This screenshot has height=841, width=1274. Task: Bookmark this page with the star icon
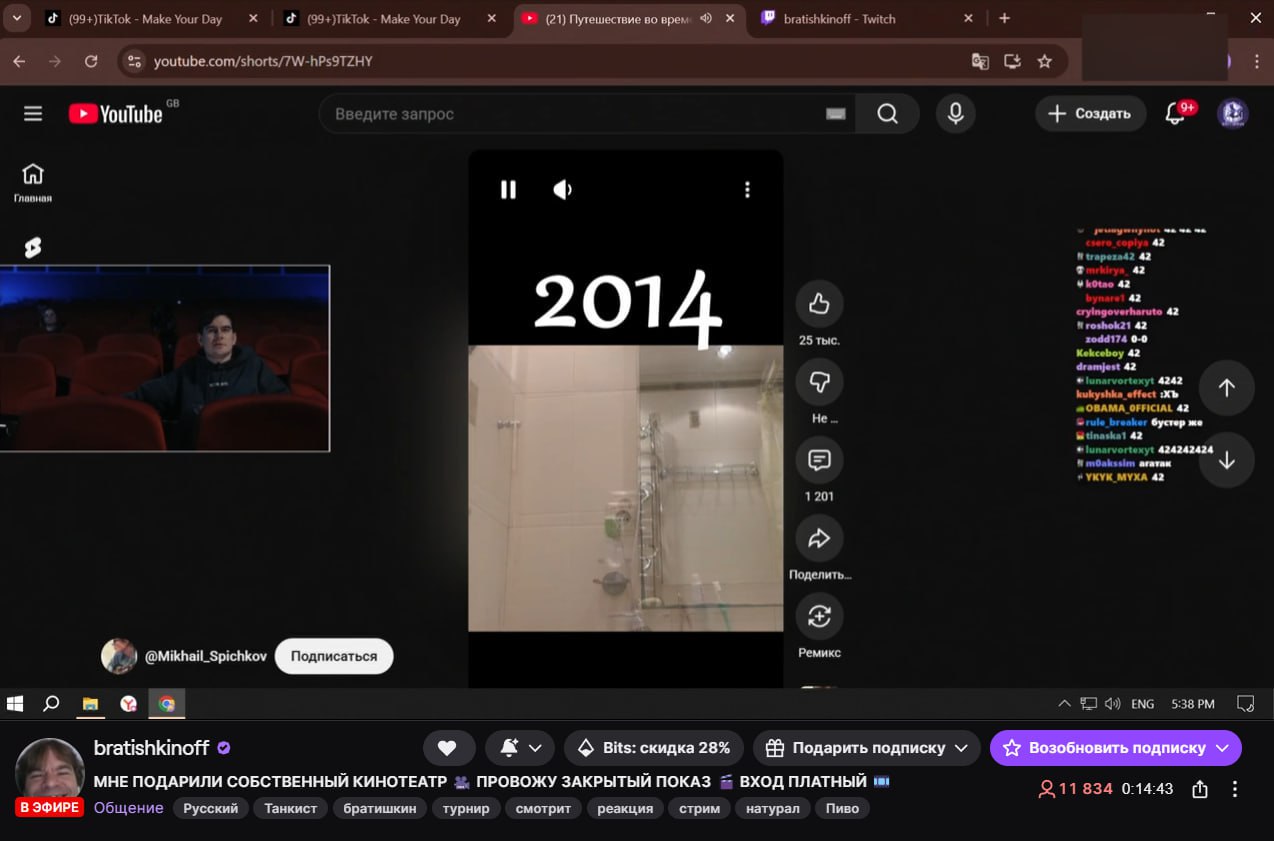coord(1045,61)
